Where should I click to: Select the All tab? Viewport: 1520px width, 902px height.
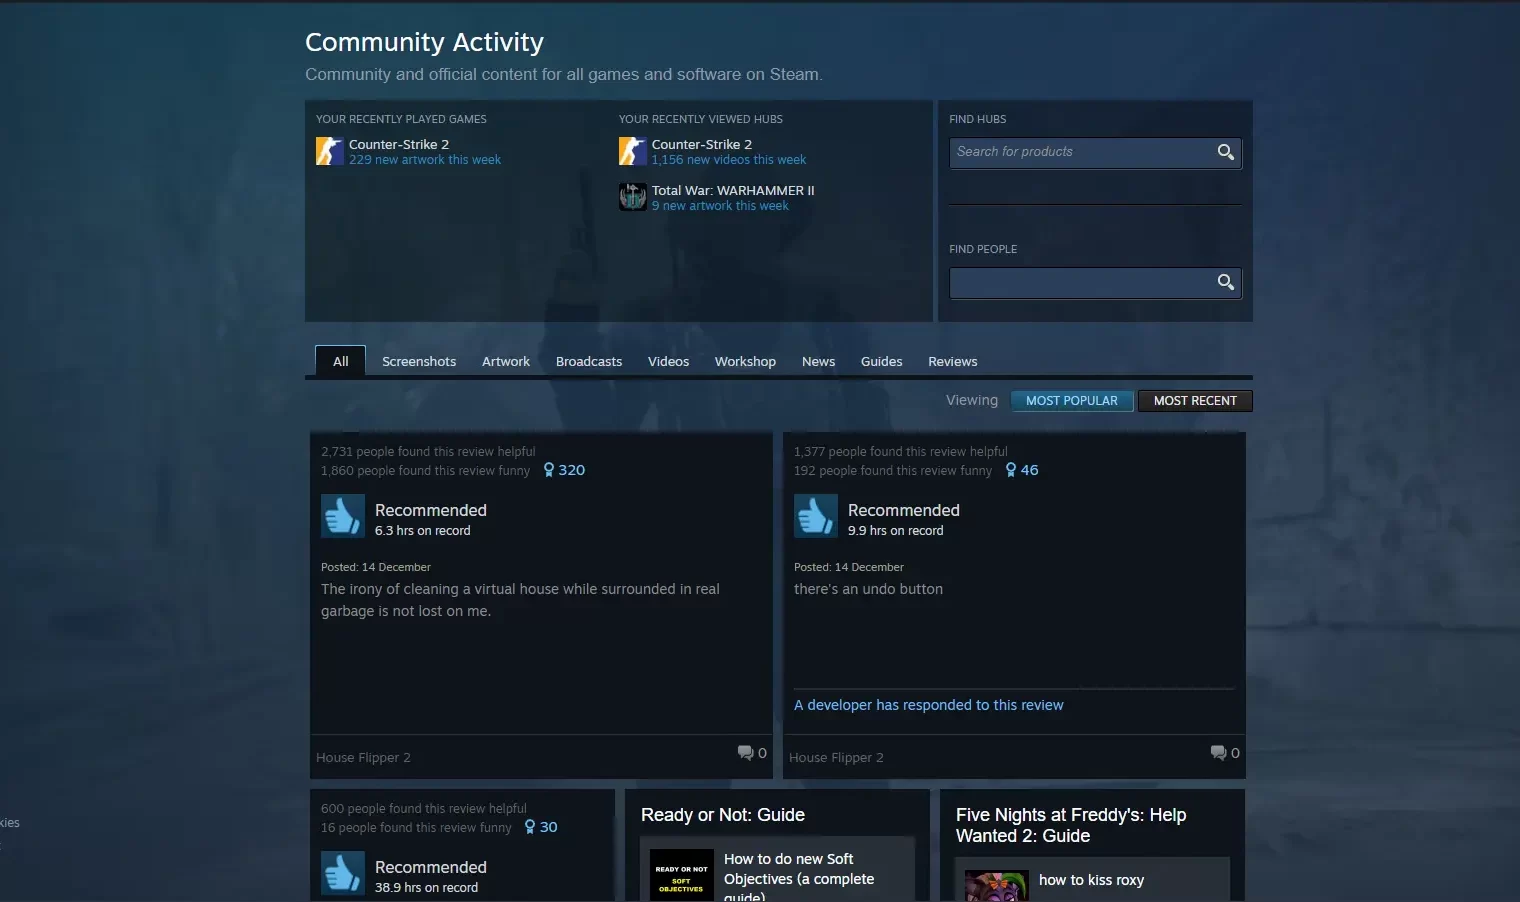[341, 361]
